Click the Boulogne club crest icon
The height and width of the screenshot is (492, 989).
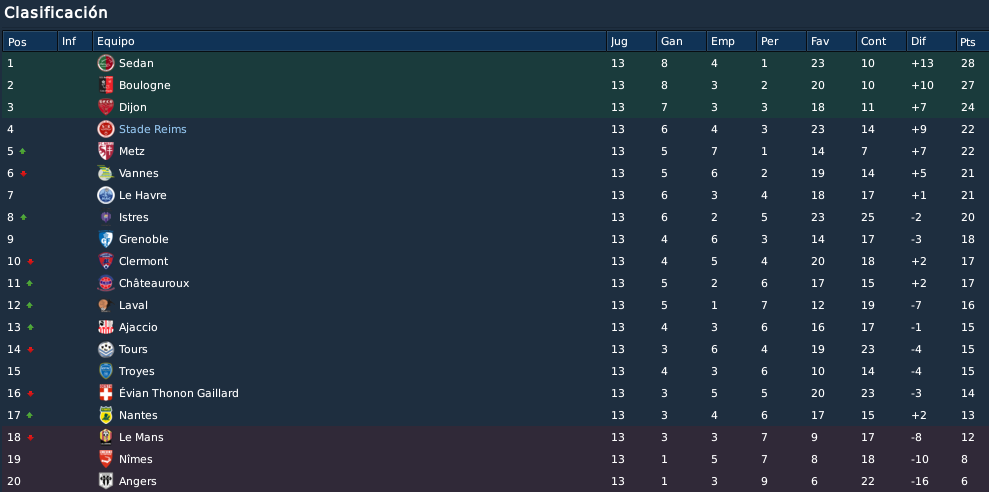point(105,85)
